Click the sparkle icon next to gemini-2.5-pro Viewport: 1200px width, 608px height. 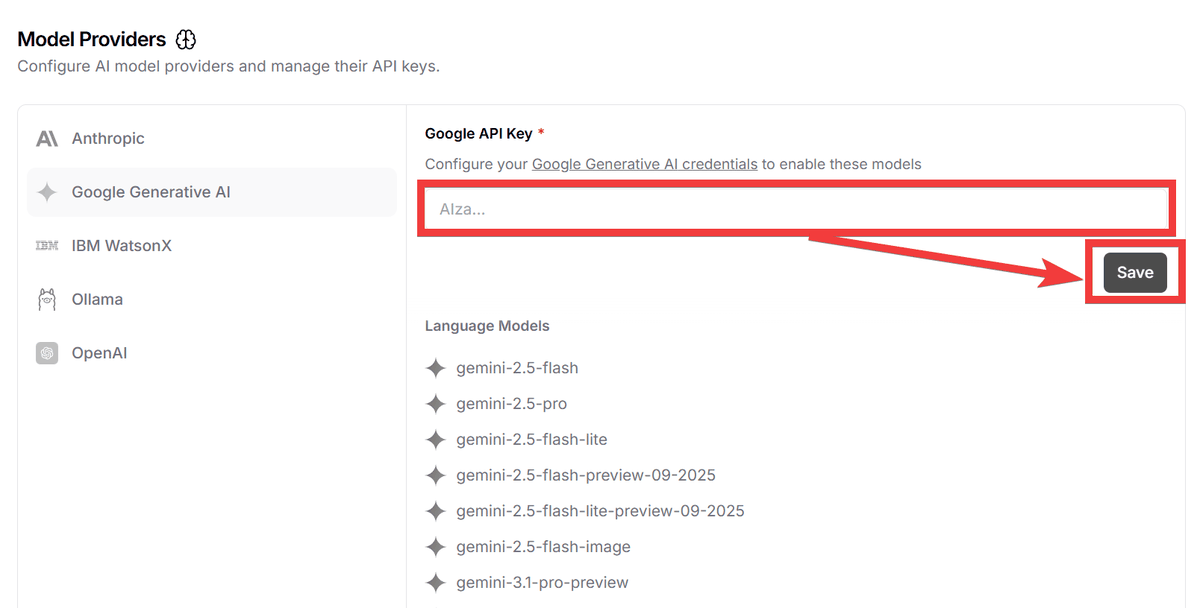pyautogui.click(x=435, y=404)
